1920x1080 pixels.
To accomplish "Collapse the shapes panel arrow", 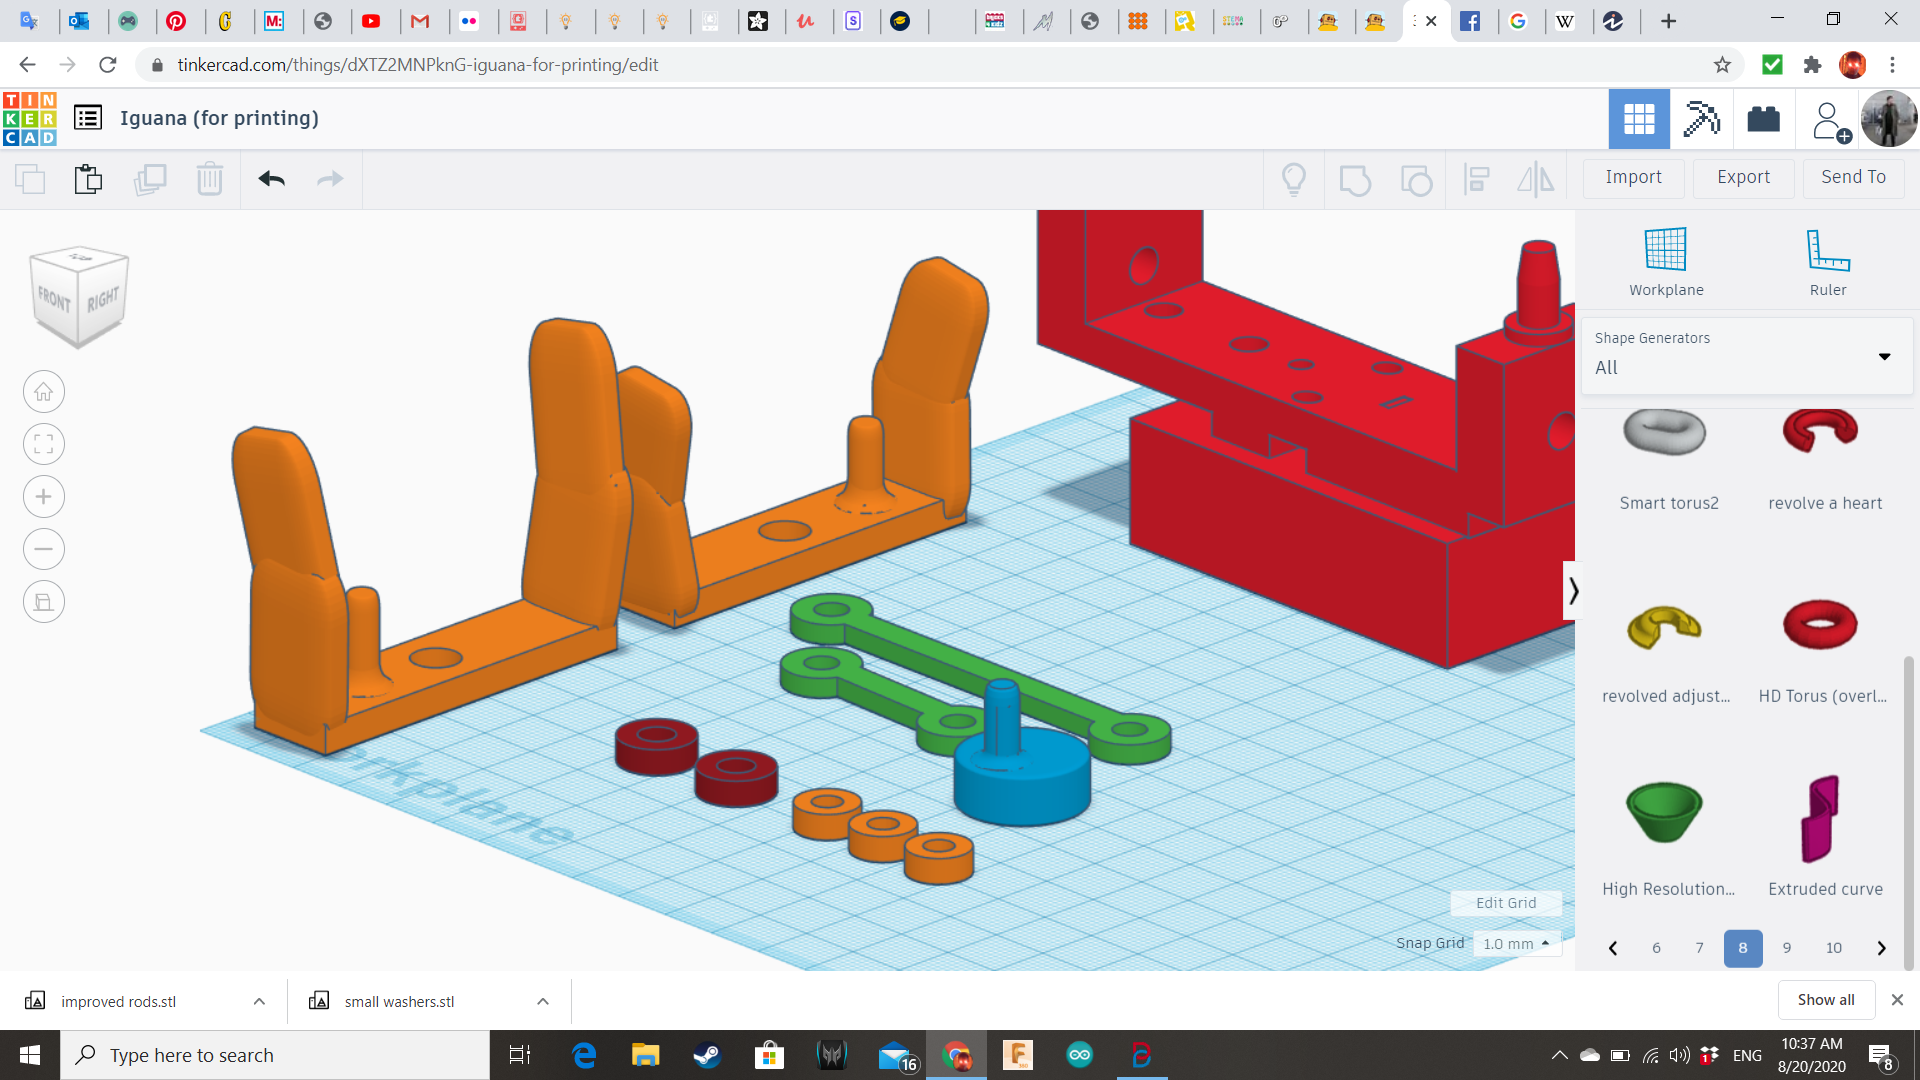I will point(1573,591).
